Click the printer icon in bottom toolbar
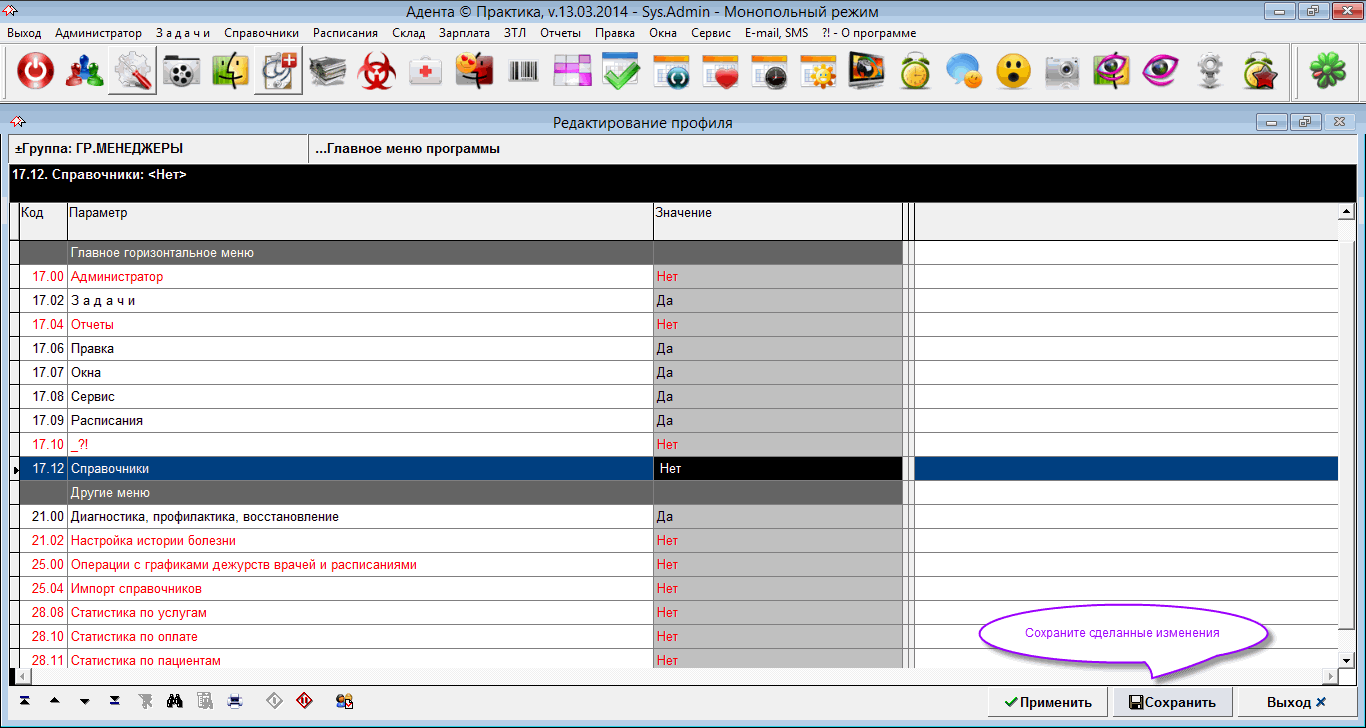The height and width of the screenshot is (728, 1366). (x=234, y=701)
